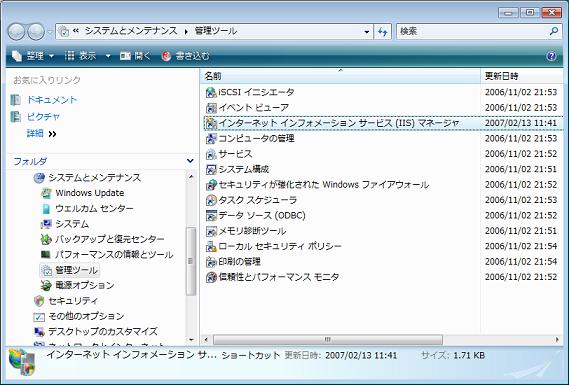
Task: Click the デスクトップのカスタマイズ tree icon
Action: (39, 332)
